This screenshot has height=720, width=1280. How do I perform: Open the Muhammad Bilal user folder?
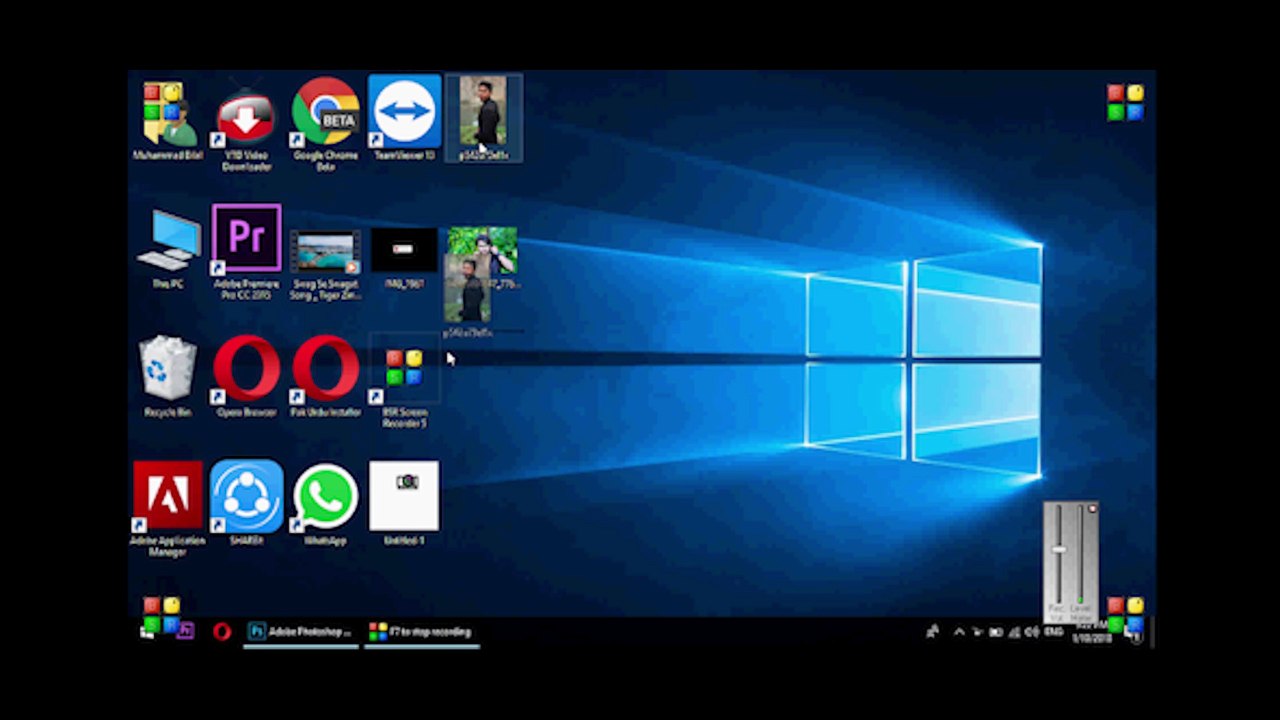click(x=167, y=120)
